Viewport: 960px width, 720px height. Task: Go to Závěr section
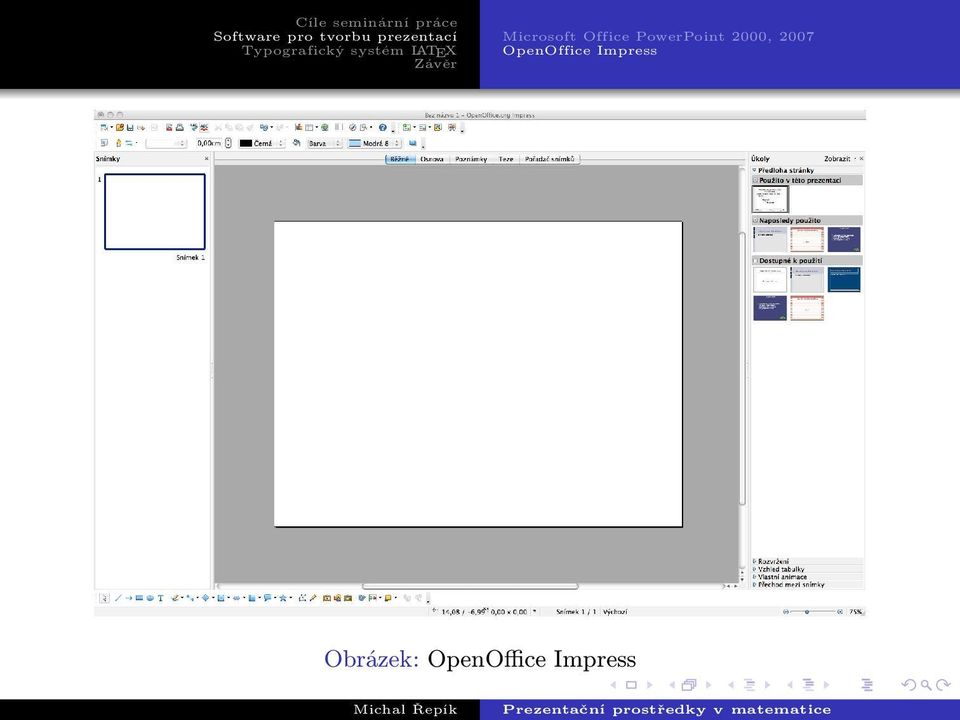pos(435,64)
